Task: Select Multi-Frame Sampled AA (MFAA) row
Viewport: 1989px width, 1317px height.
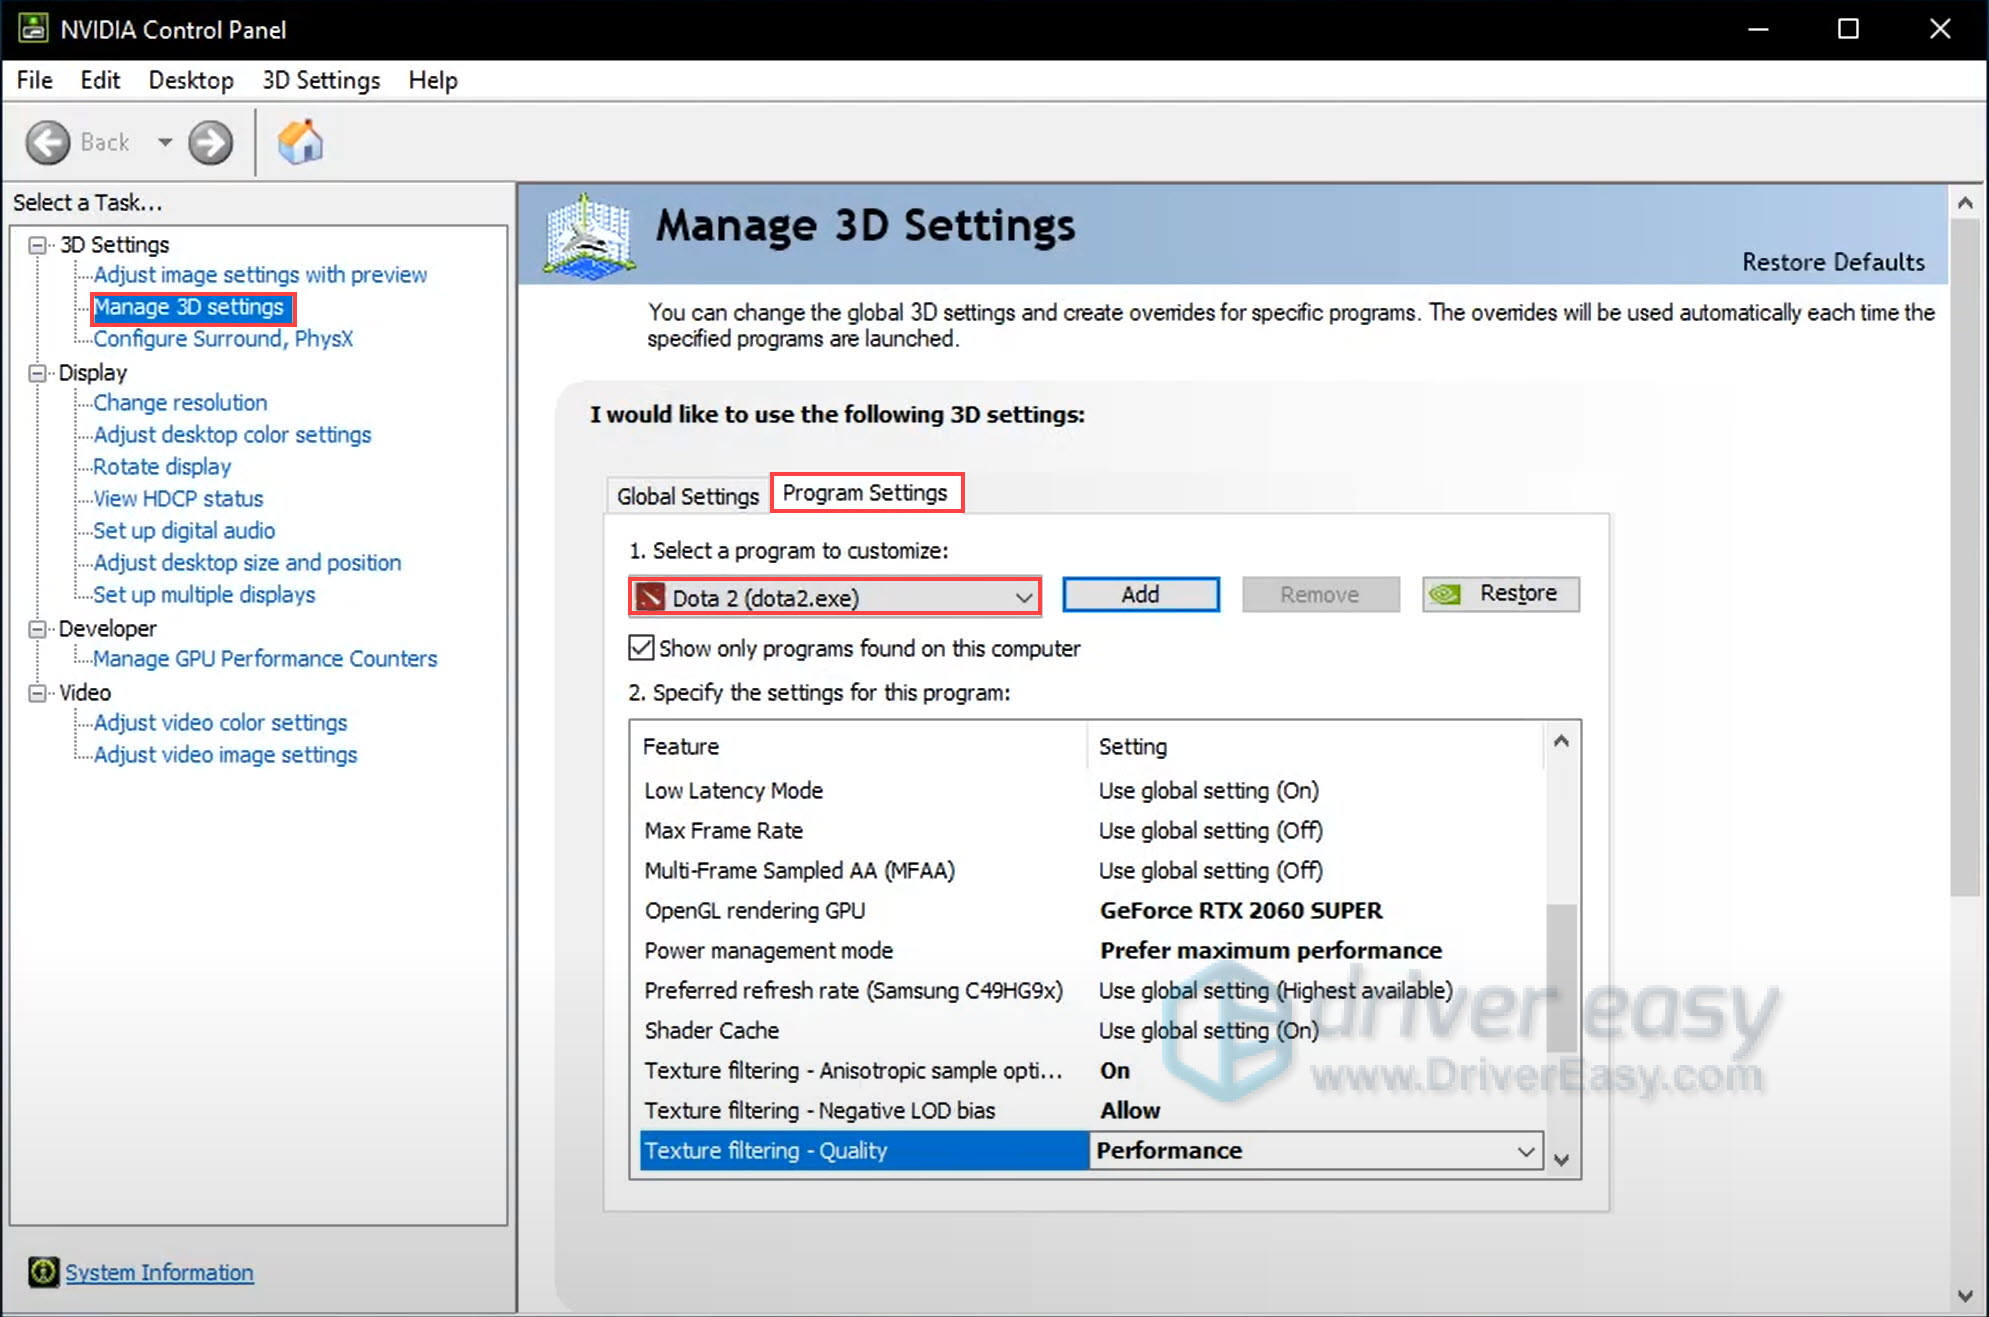Action: coord(1091,870)
